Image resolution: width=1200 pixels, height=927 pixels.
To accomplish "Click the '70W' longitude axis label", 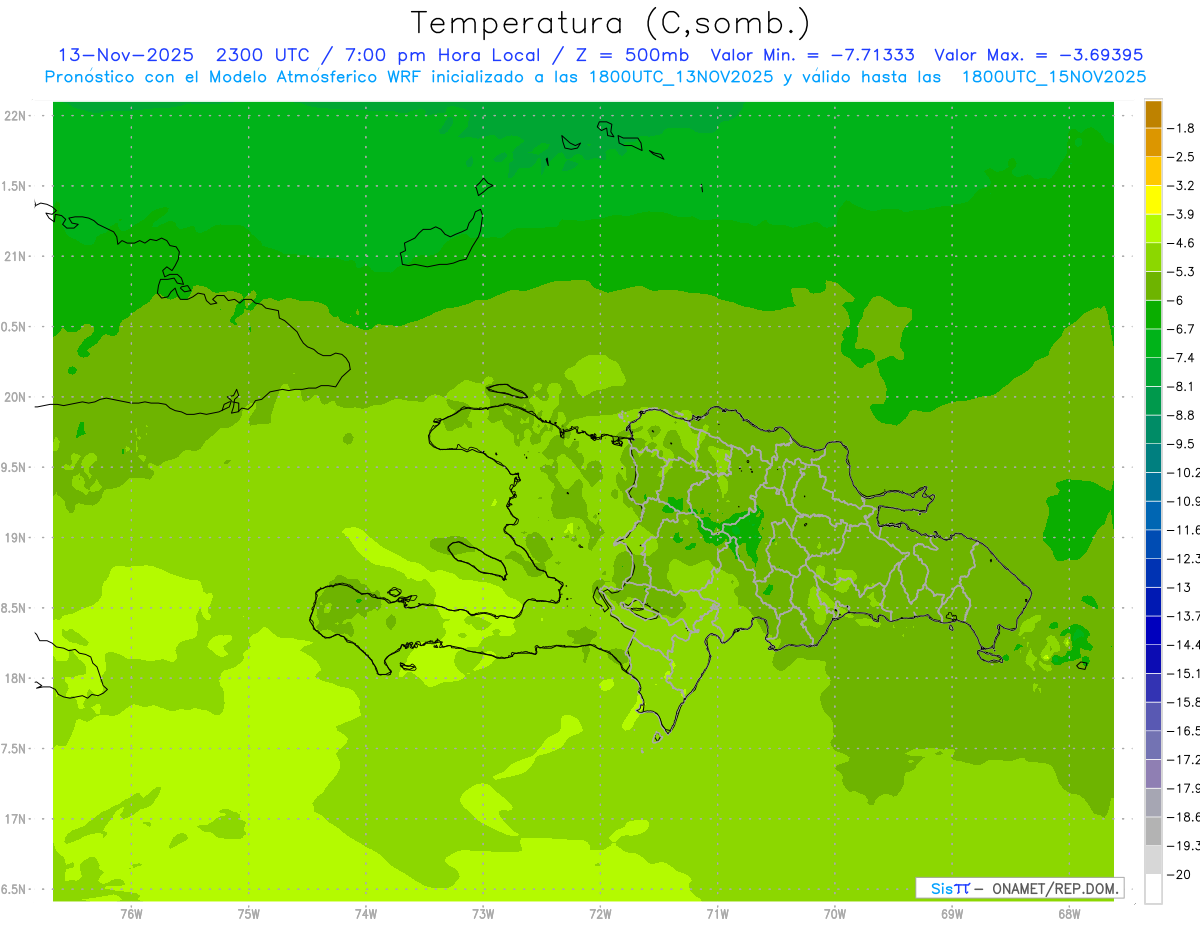I will [x=835, y=913].
